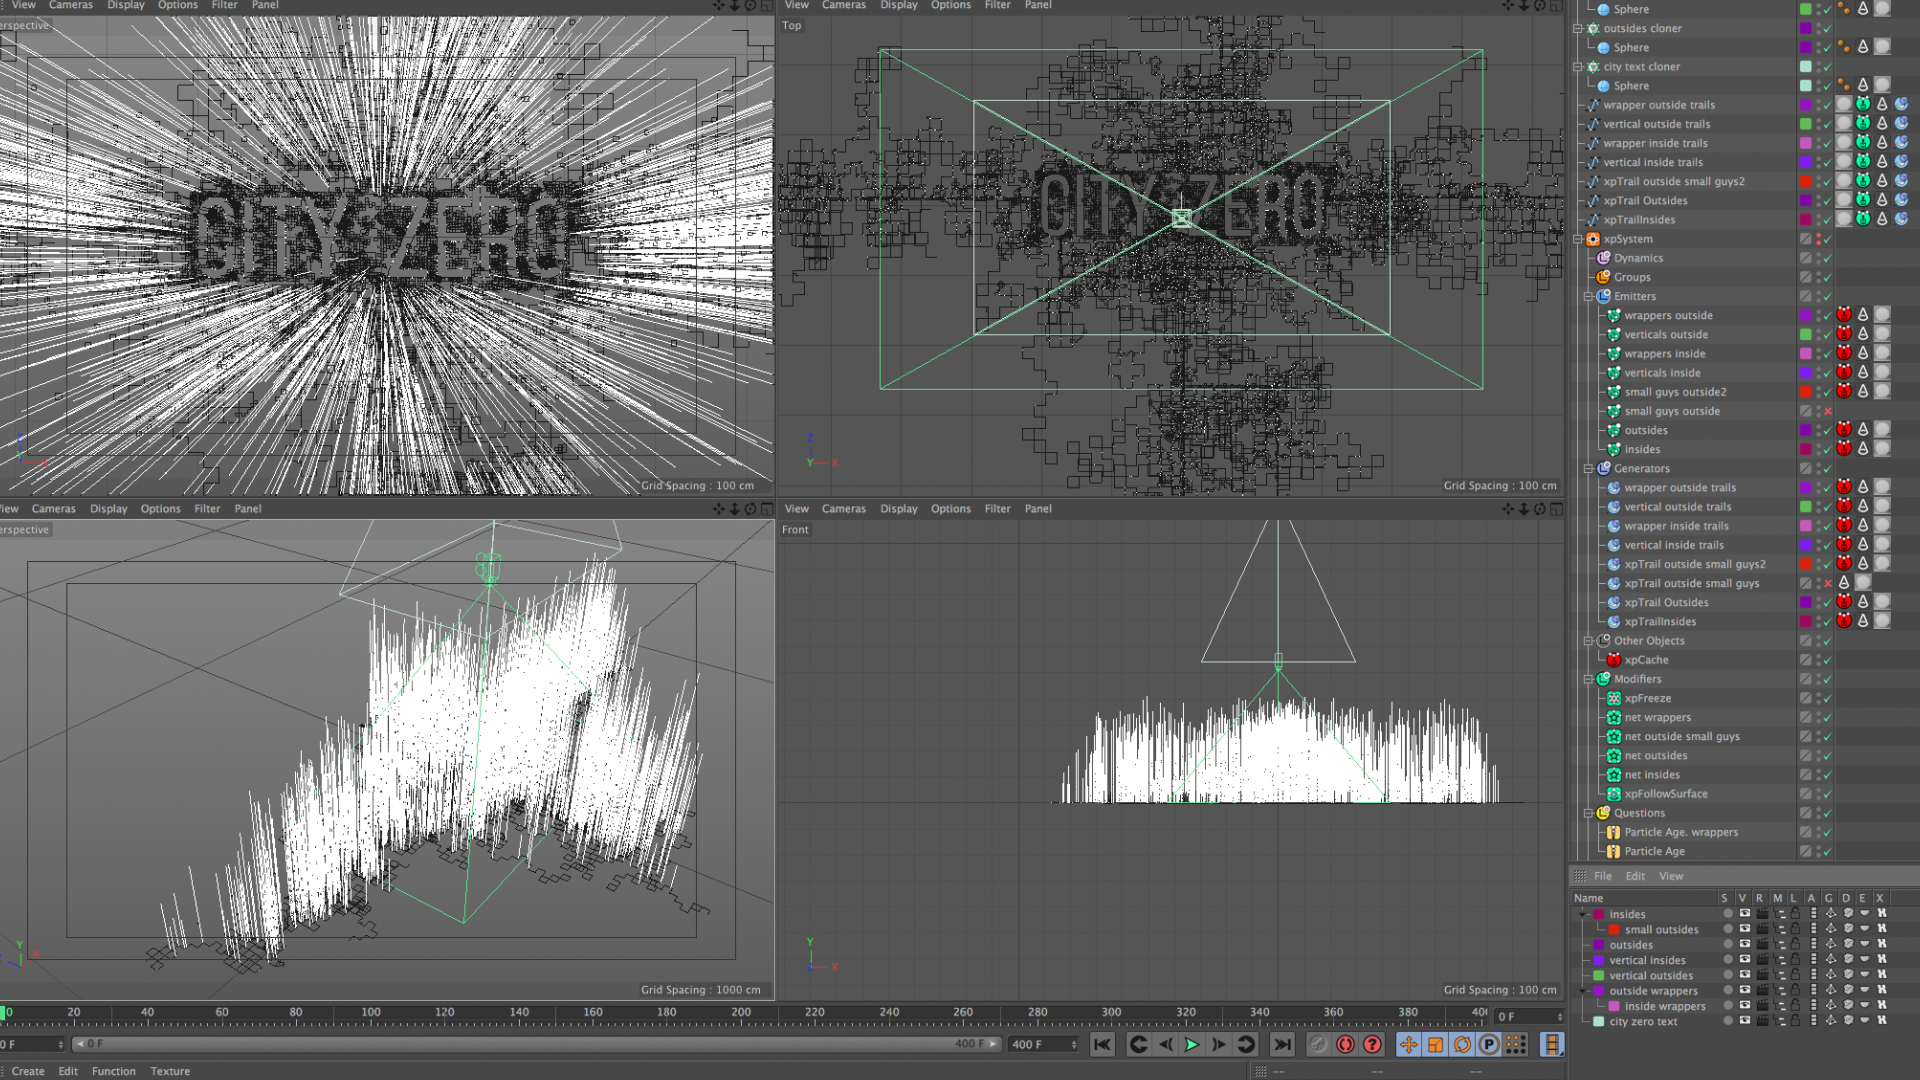This screenshot has height=1080, width=1920.
Task: Select the xpFreeze modifier
Action: (1647, 698)
